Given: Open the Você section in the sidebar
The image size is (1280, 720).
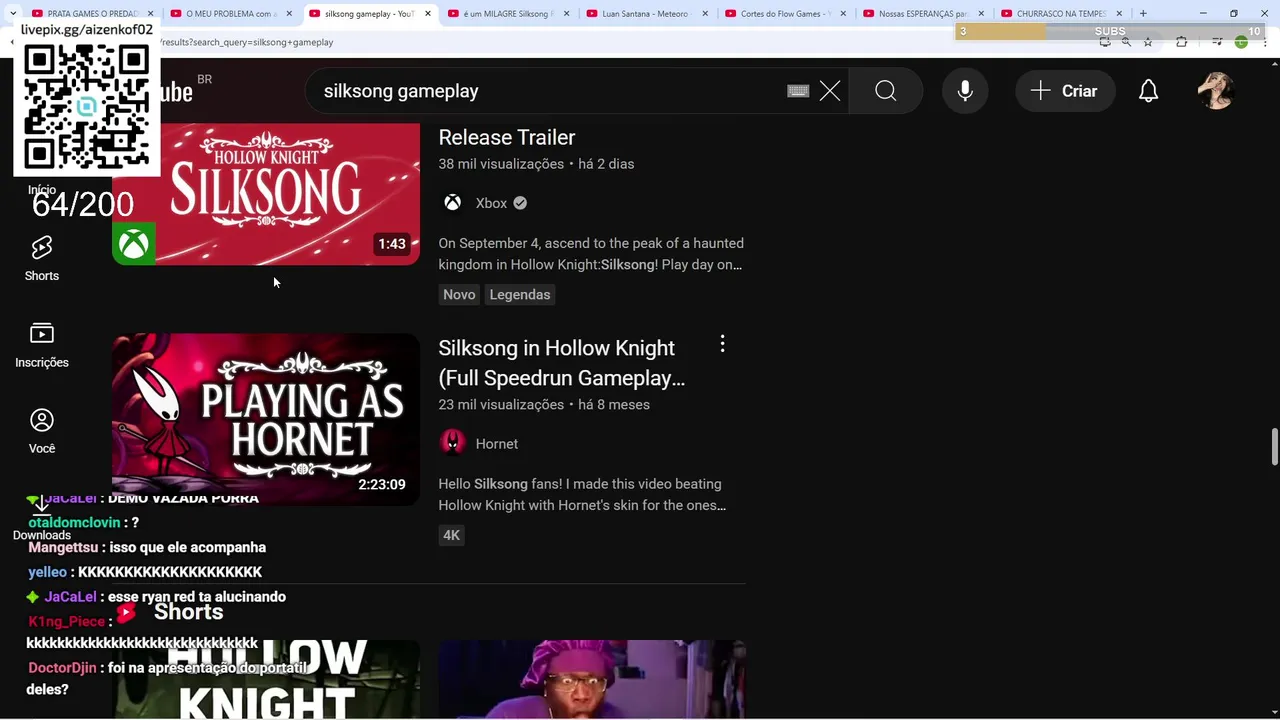Looking at the screenshot, I should [42, 431].
